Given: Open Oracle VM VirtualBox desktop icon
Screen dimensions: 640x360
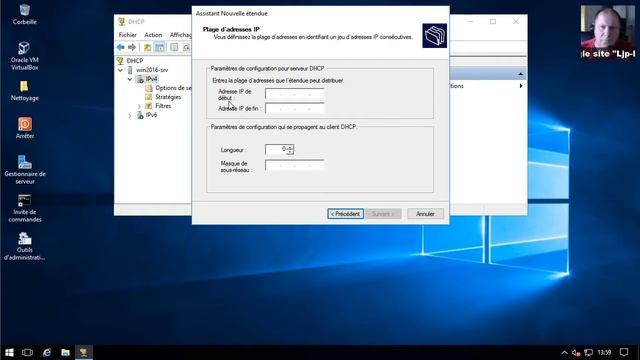Looking at the screenshot, I should (24, 56).
